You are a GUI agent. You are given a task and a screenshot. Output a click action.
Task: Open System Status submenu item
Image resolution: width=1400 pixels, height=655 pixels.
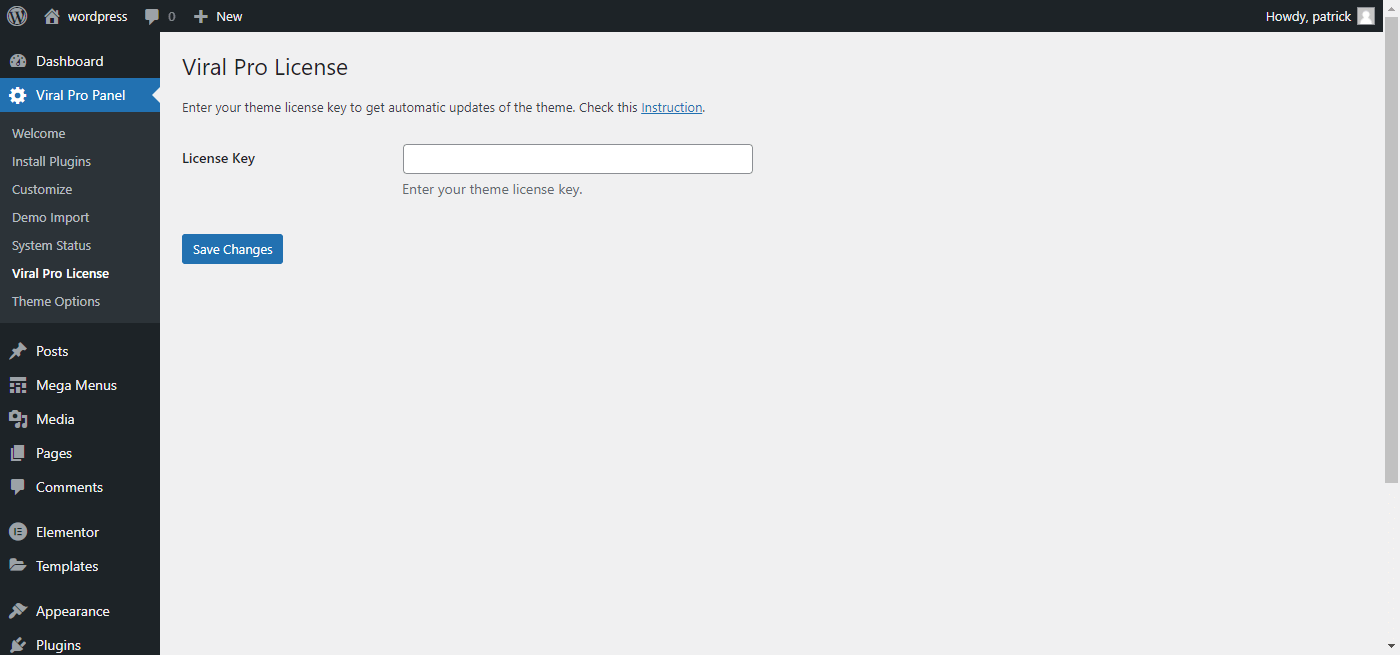[51, 245]
